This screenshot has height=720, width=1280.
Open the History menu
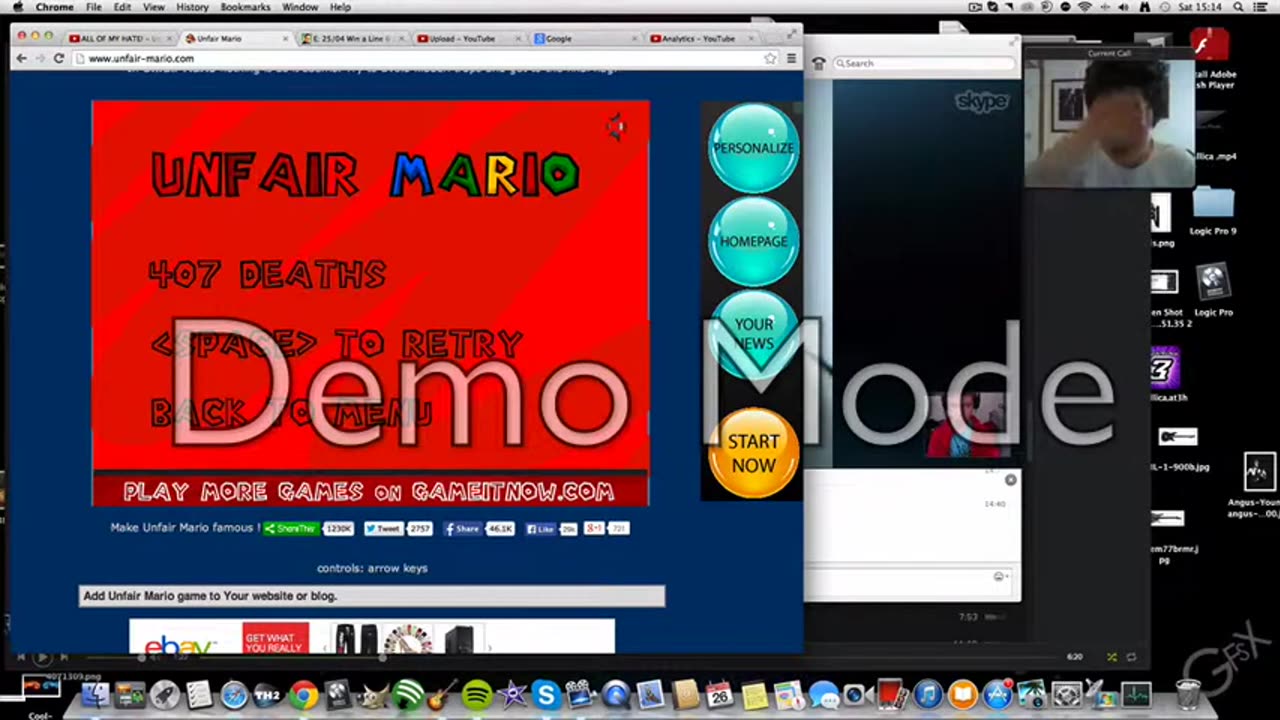(x=192, y=7)
